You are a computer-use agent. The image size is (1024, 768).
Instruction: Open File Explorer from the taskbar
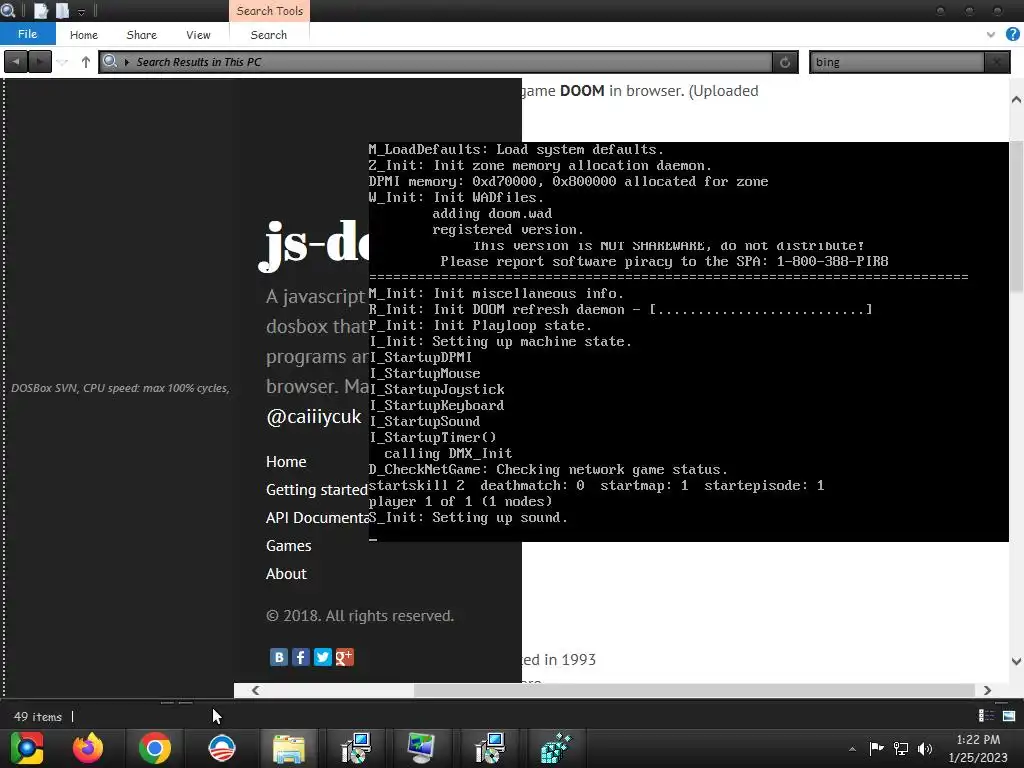click(289, 748)
